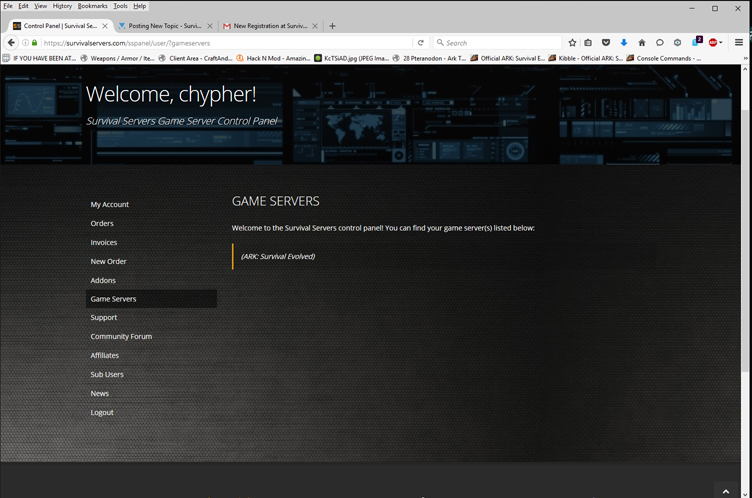Image resolution: width=752 pixels, height=498 pixels.
Task: Open the bookmarks list clipboard icon
Action: click(x=588, y=43)
